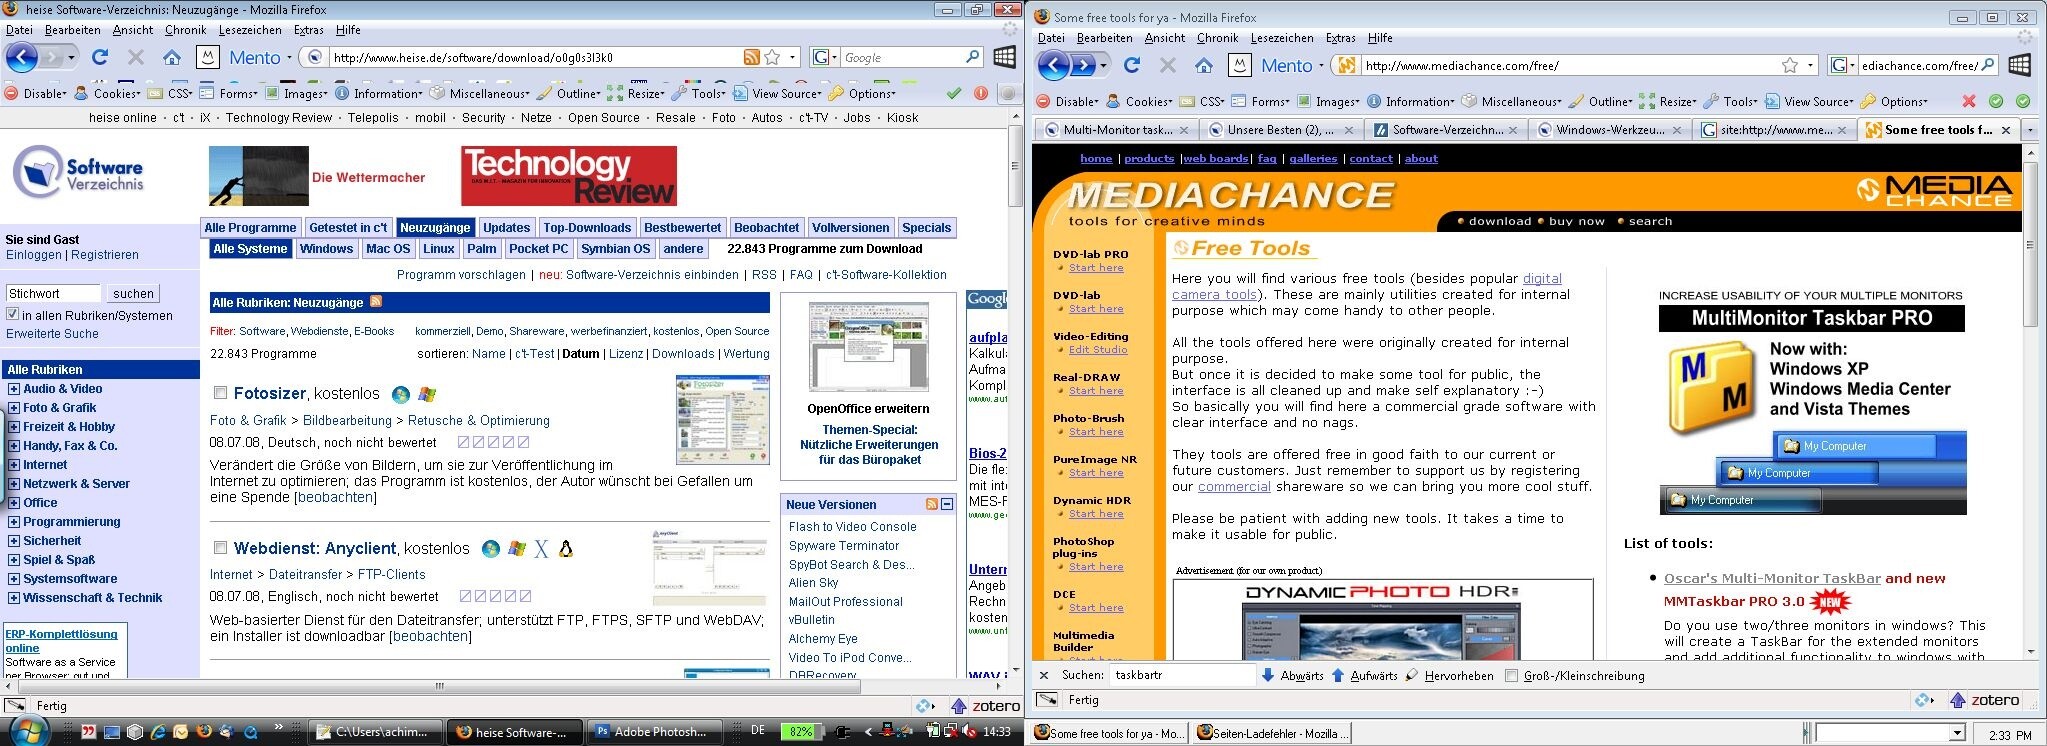2047x746 pixels.
Task: Click the volume icon in system tray
Action: 968,732
